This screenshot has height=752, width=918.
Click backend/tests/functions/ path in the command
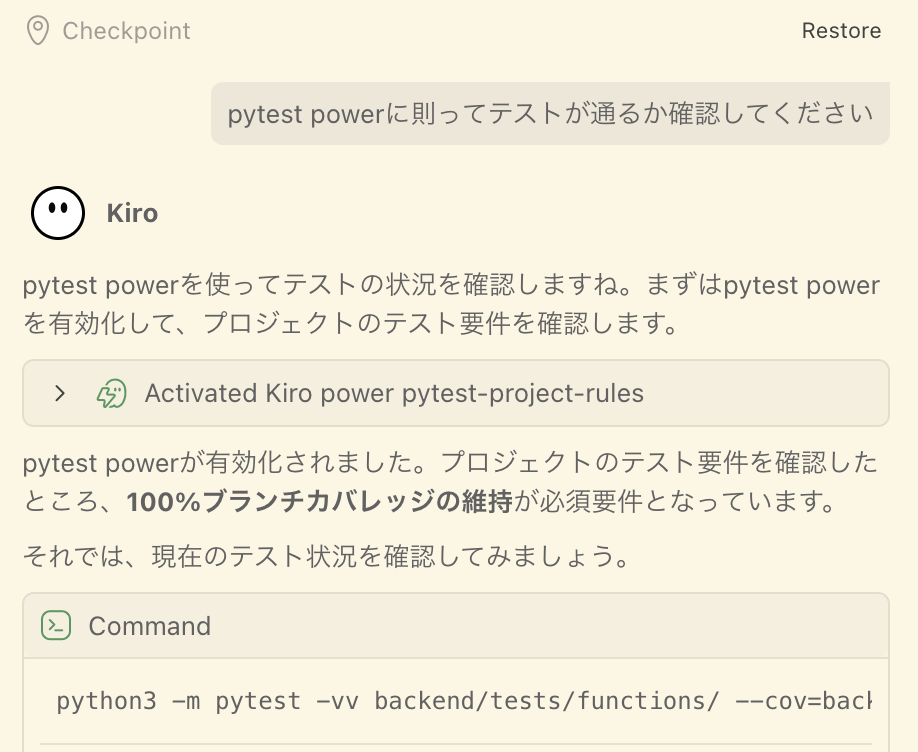pyautogui.click(x=546, y=701)
